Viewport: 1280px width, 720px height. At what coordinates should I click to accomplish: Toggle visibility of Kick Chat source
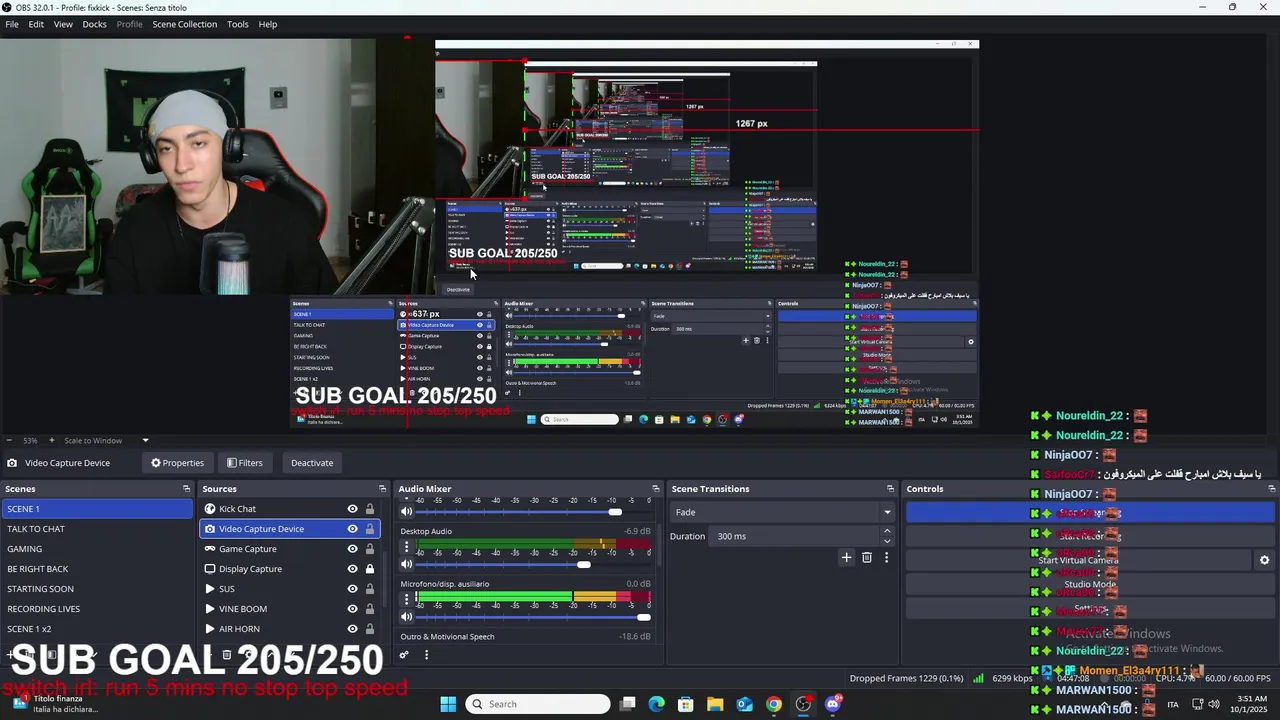point(352,509)
